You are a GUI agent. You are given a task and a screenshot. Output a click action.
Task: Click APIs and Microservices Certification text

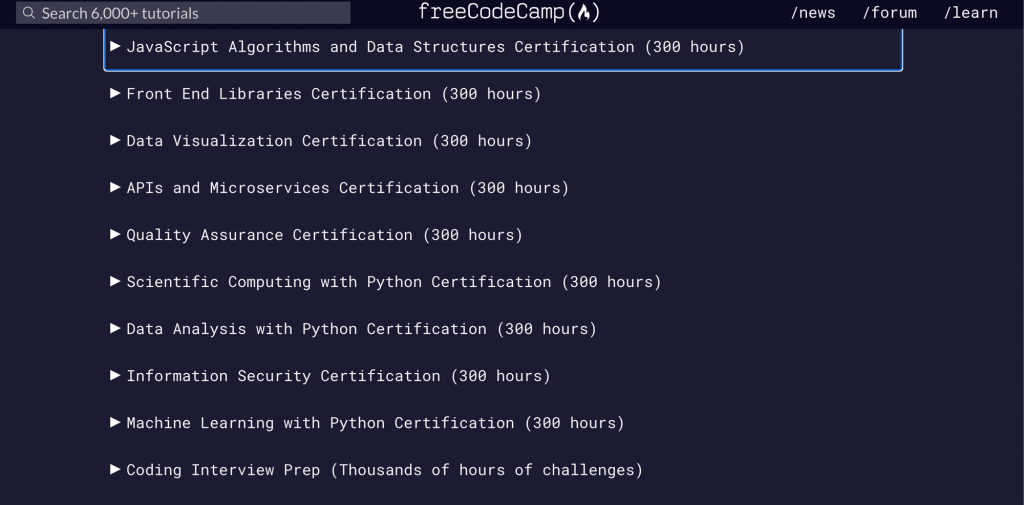[x=293, y=188]
